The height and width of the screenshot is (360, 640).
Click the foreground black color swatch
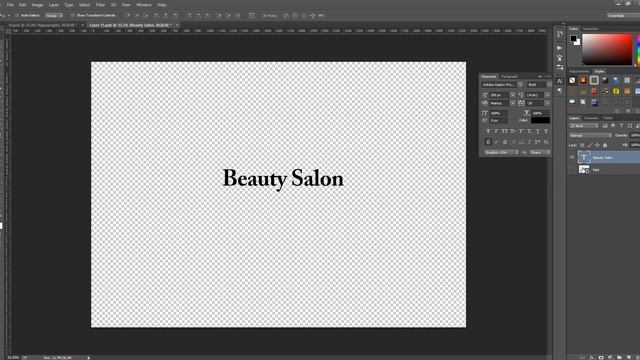click(x=573, y=38)
